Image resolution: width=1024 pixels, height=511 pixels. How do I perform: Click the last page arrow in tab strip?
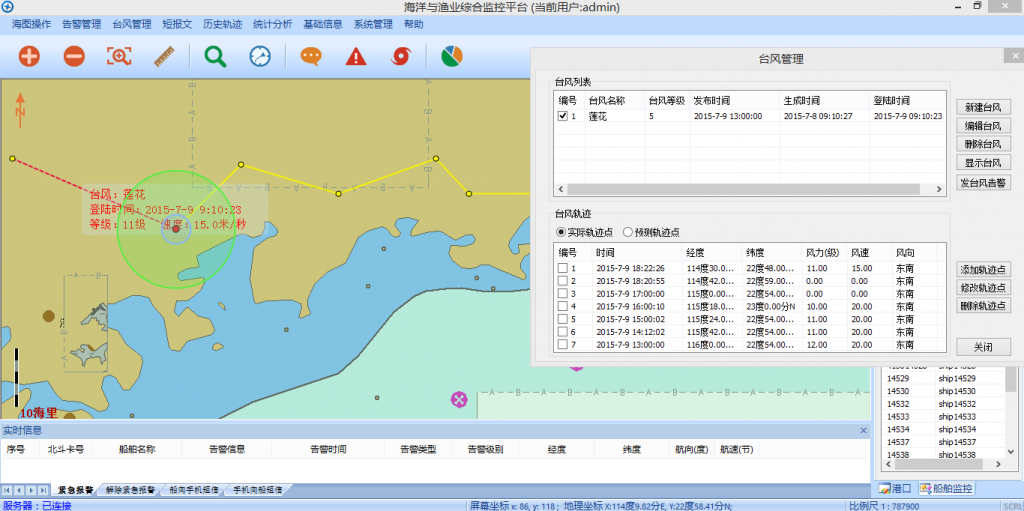pos(42,489)
